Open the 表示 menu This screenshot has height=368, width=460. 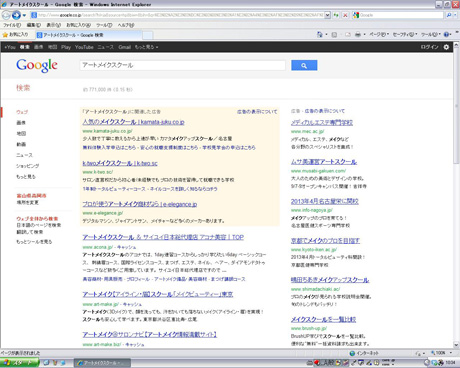(x=53, y=25)
